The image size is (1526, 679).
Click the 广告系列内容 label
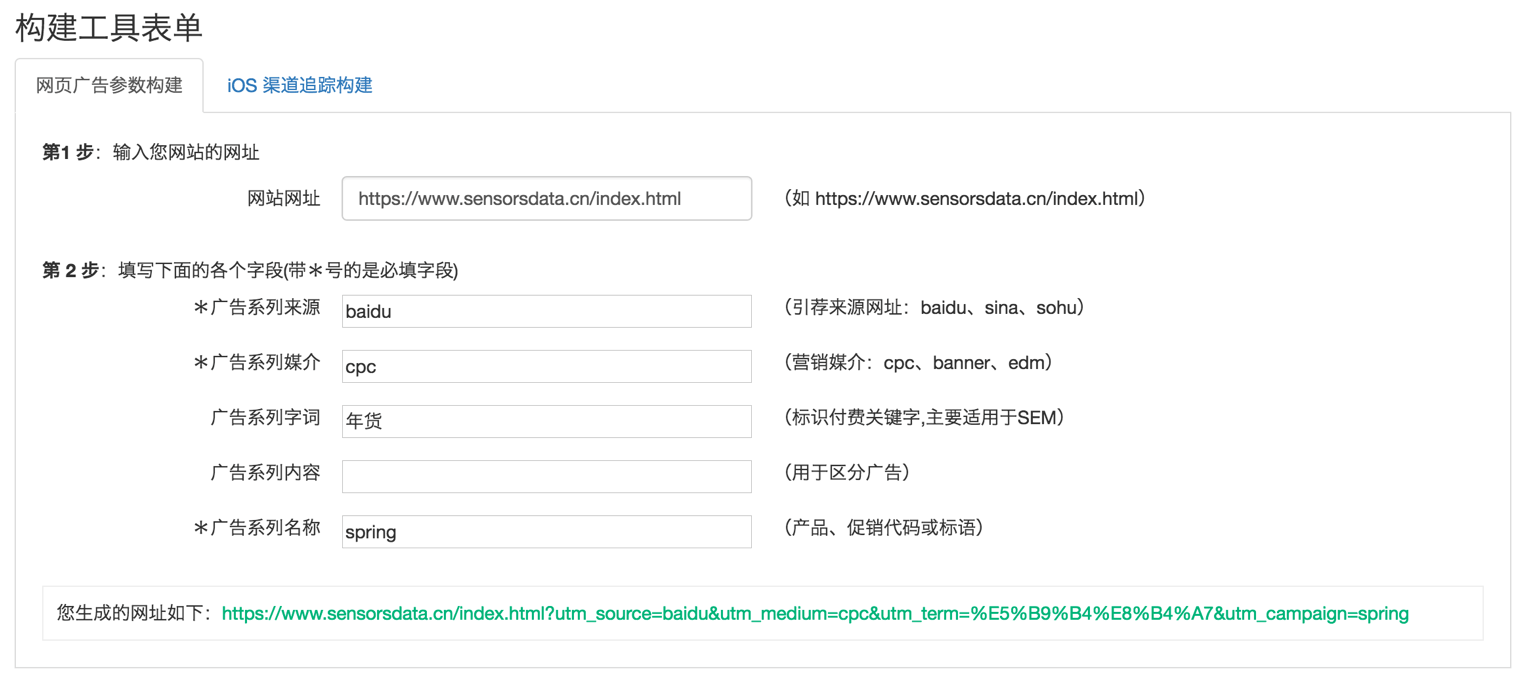click(x=265, y=473)
